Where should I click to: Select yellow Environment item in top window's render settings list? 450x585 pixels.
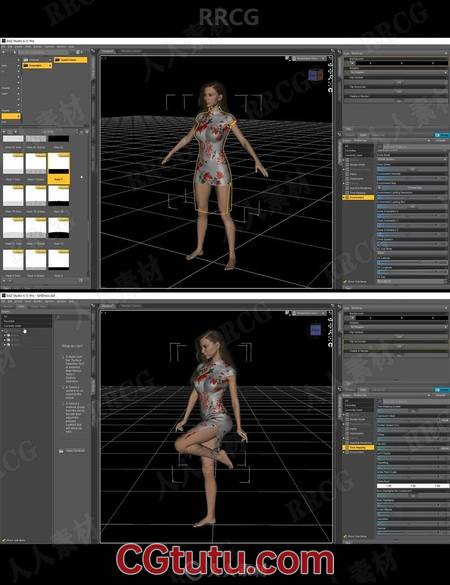(x=358, y=197)
